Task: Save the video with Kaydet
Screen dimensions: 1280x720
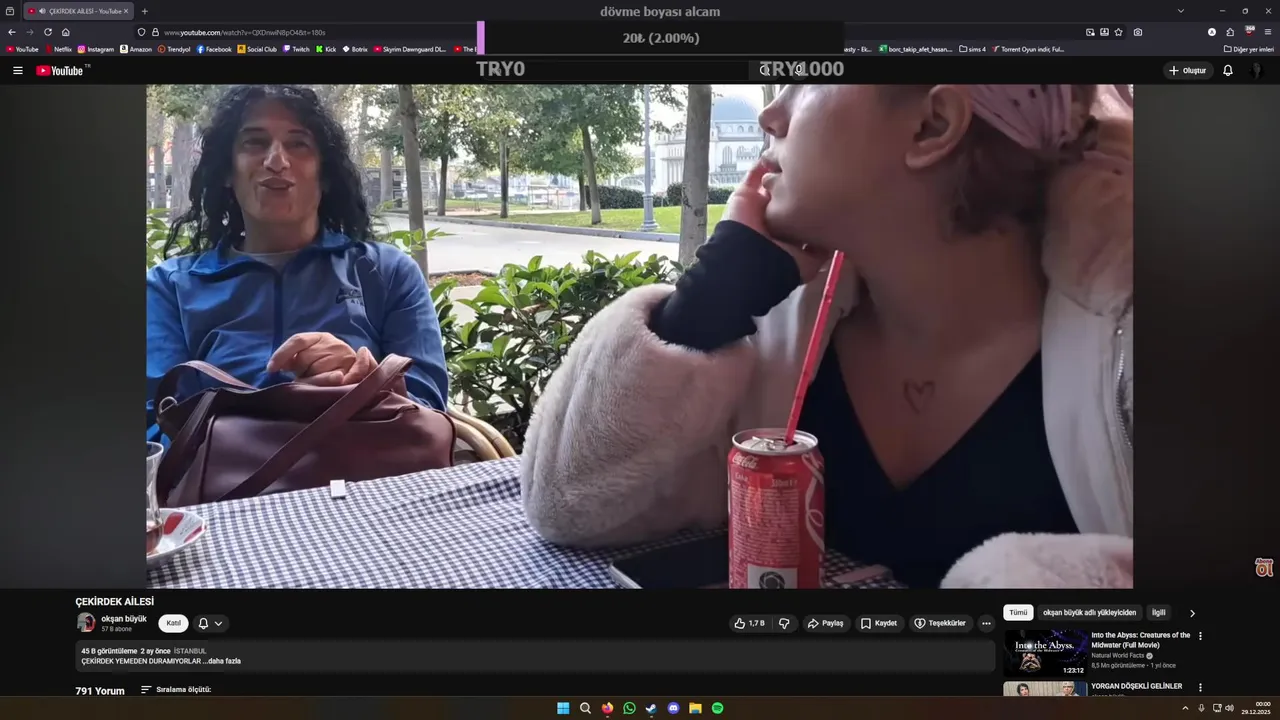Action: coord(879,623)
